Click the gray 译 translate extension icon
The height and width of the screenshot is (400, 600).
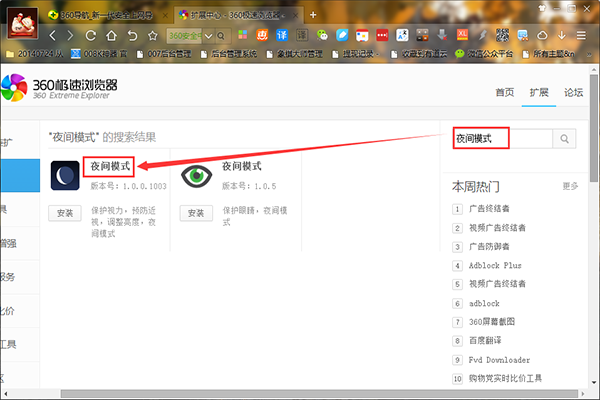302,35
